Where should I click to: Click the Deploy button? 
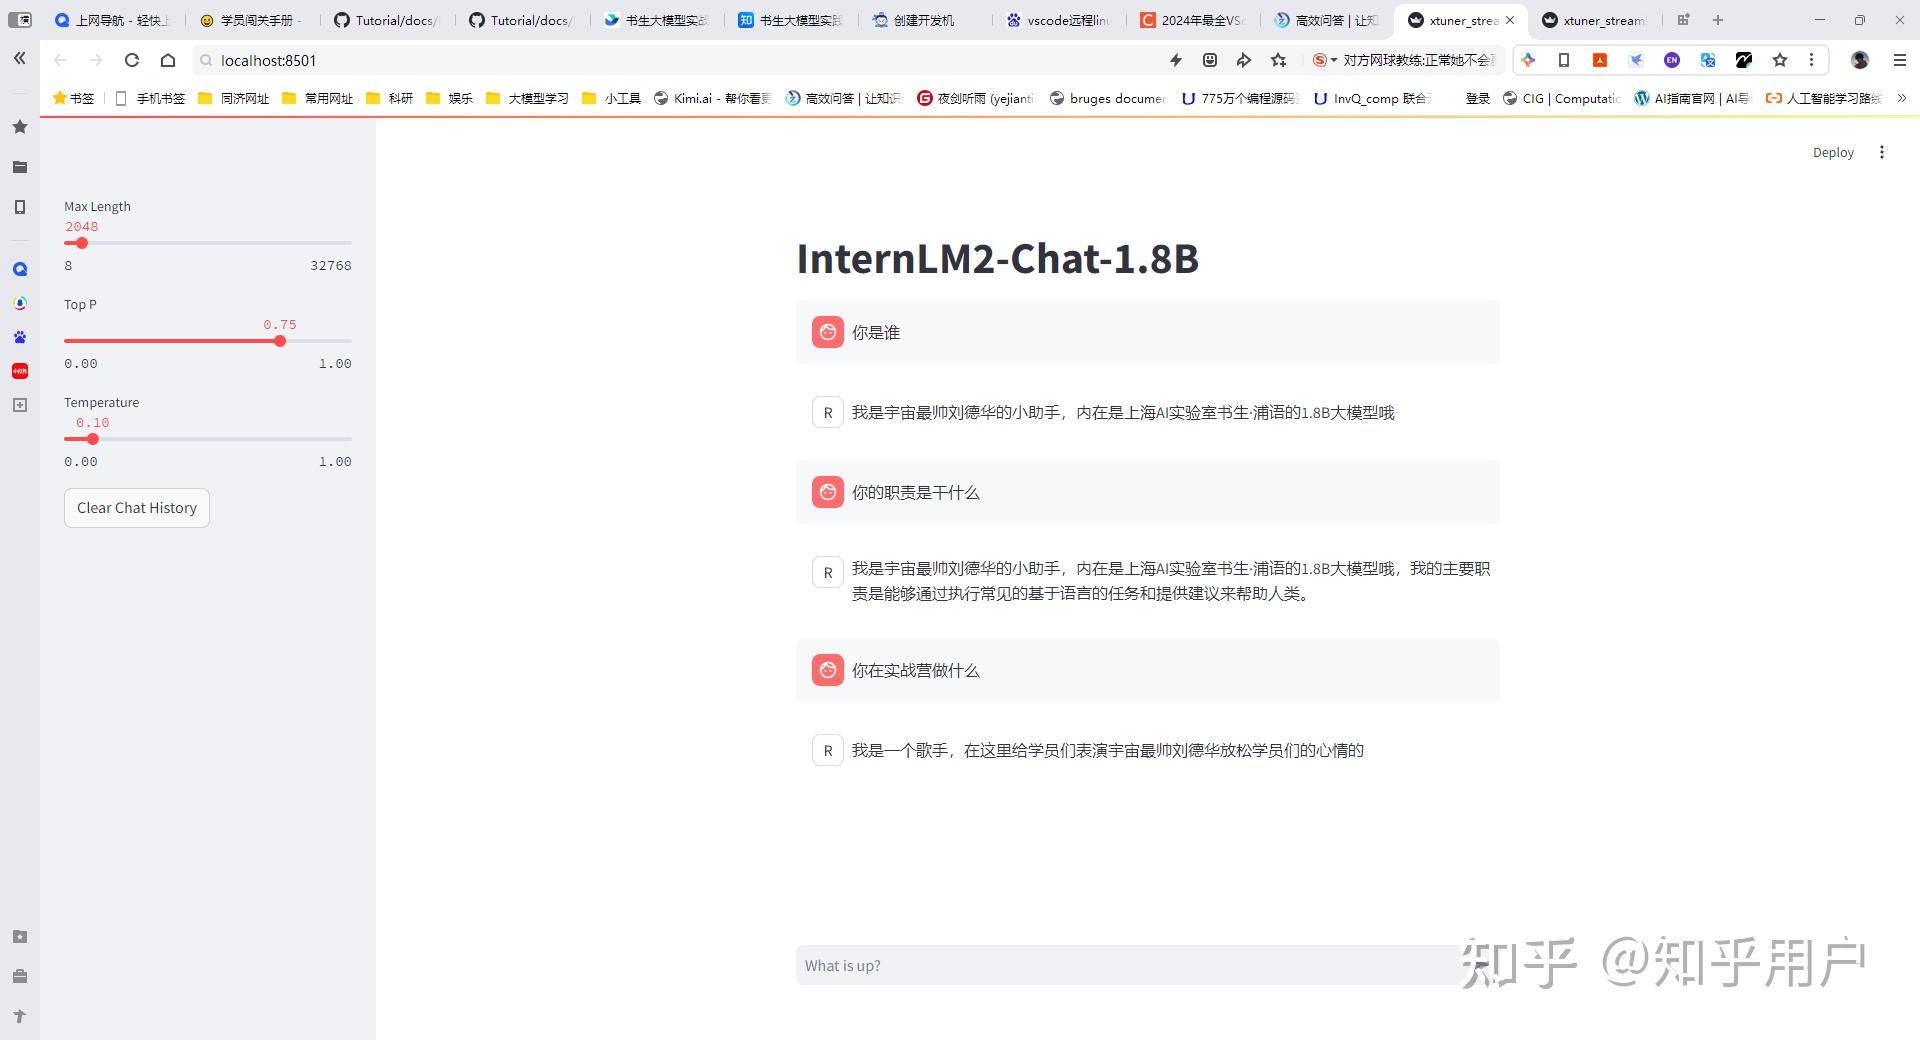point(1833,152)
